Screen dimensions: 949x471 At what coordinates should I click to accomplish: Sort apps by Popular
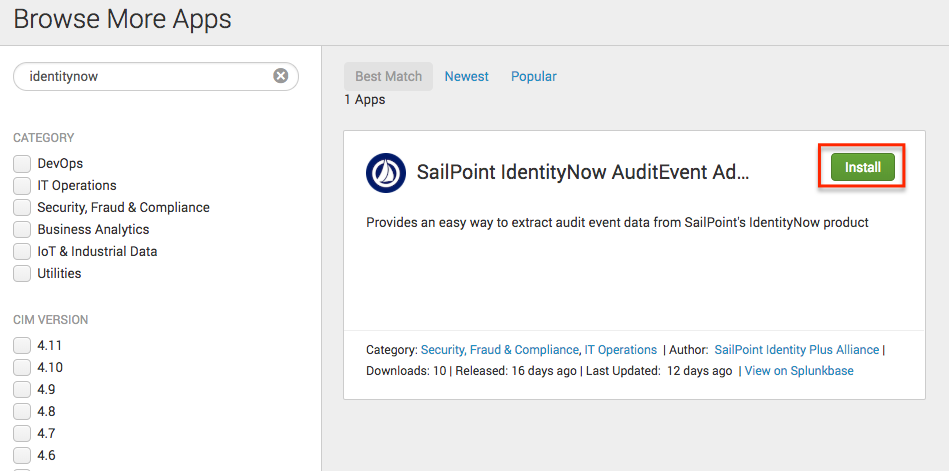534,76
